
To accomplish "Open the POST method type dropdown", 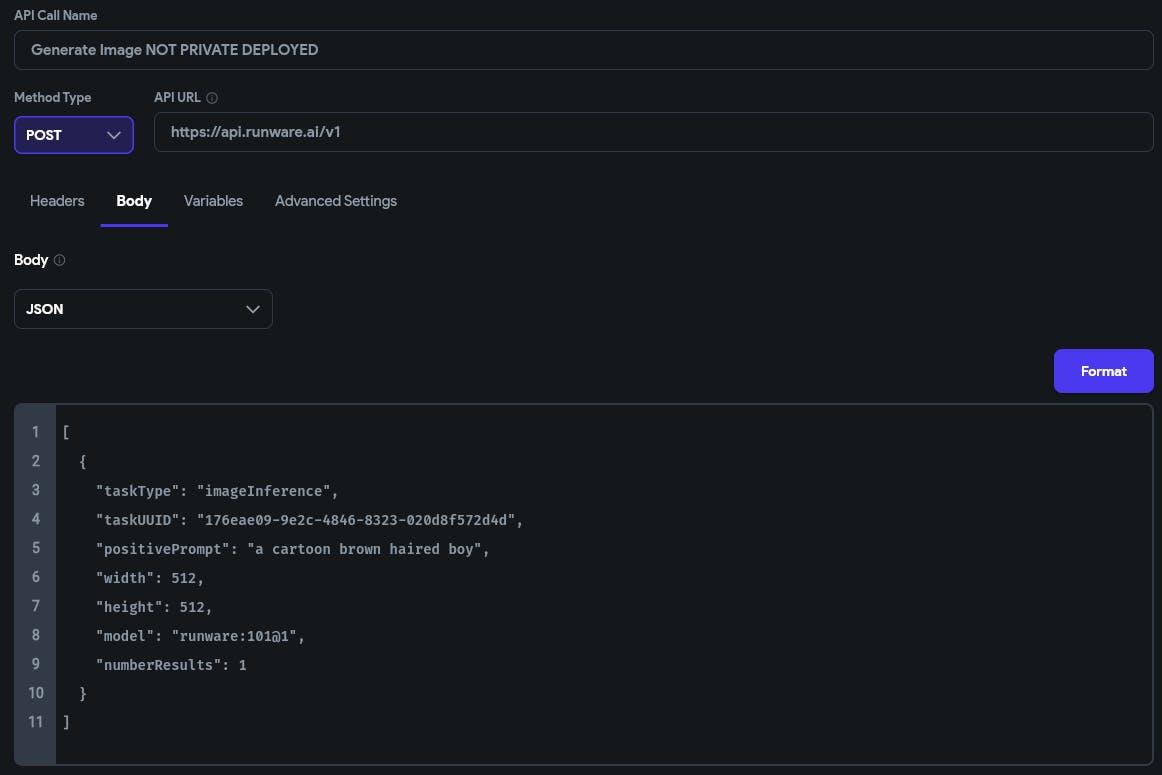I will pos(73,135).
